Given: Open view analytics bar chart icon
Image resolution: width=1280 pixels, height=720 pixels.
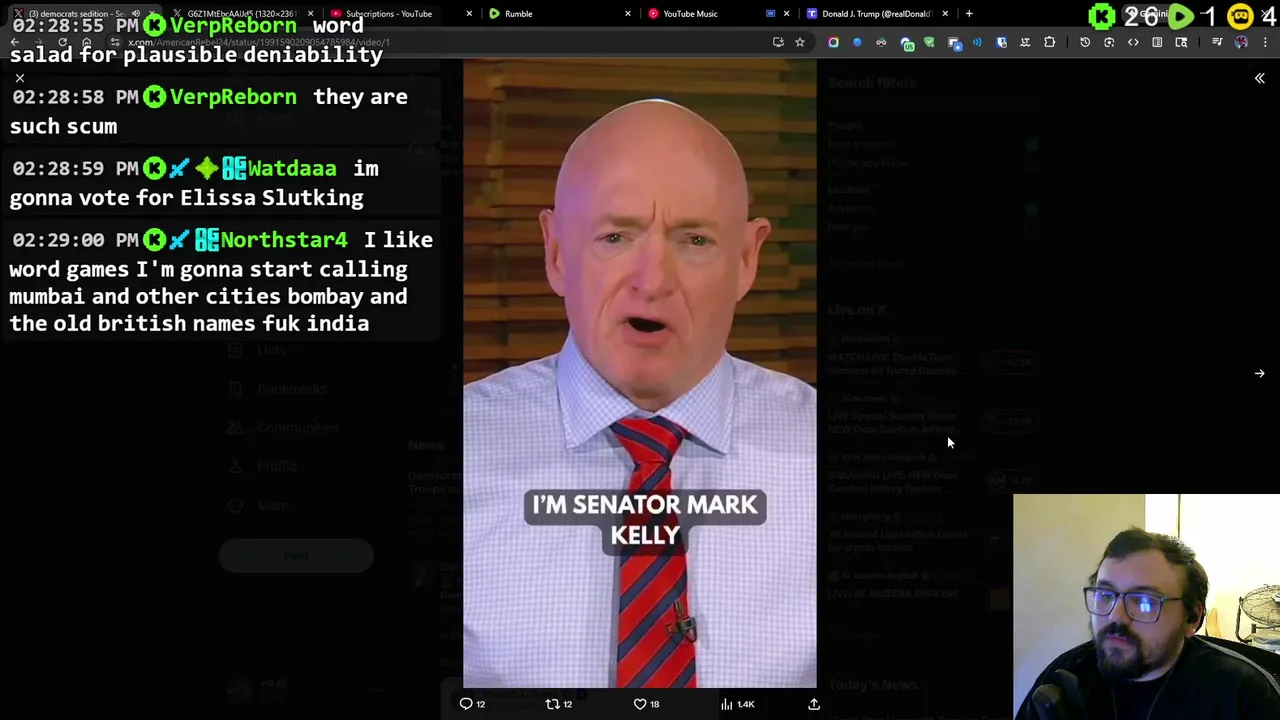Looking at the screenshot, I should coord(727,704).
